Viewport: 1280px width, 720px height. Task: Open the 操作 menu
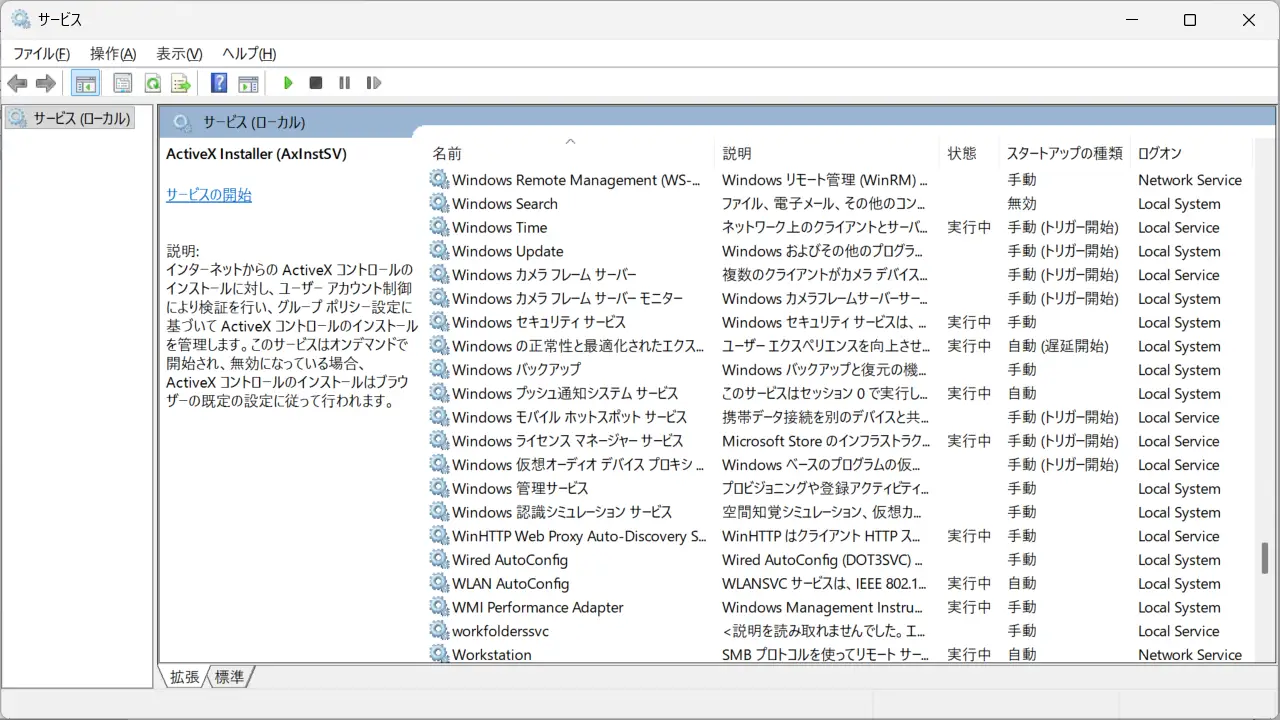[112, 53]
